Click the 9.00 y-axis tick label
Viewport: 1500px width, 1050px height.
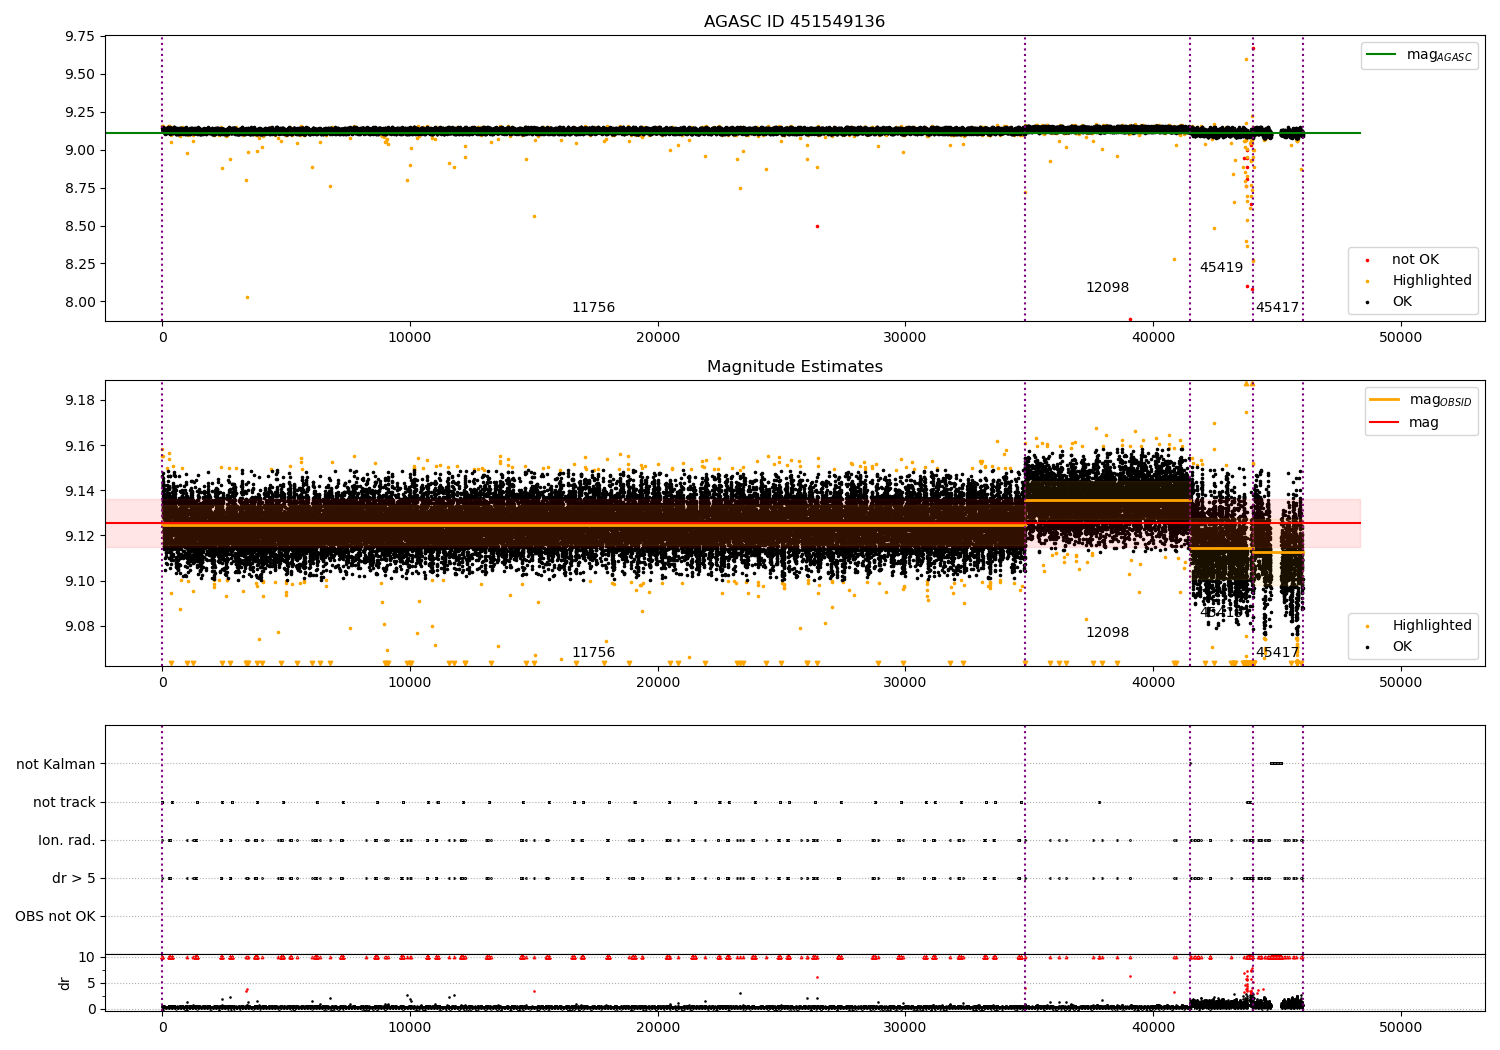pos(80,150)
